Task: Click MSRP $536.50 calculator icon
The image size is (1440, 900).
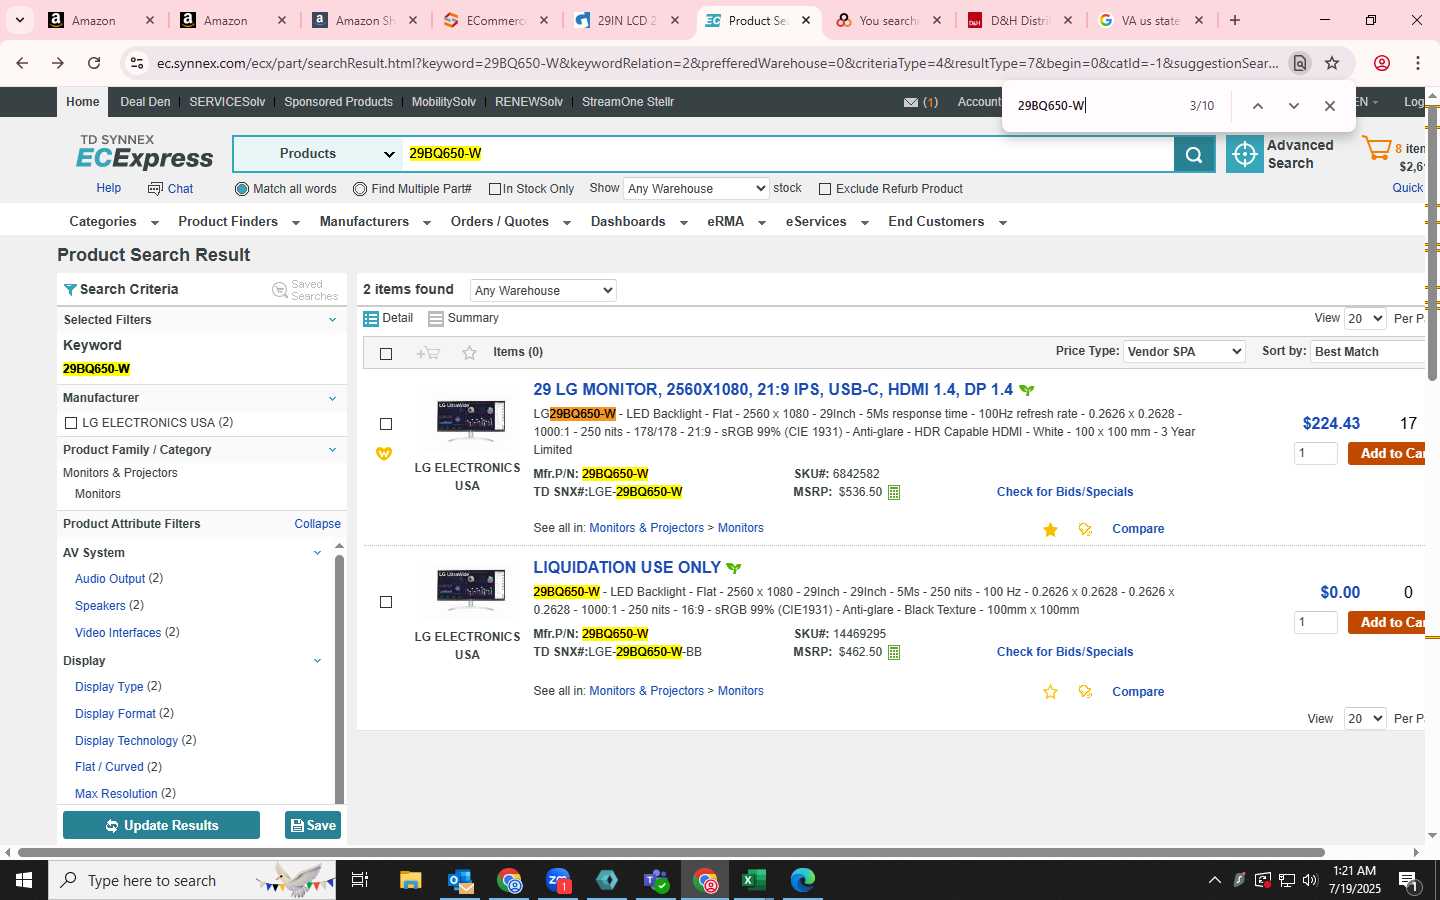Action: point(894,492)
